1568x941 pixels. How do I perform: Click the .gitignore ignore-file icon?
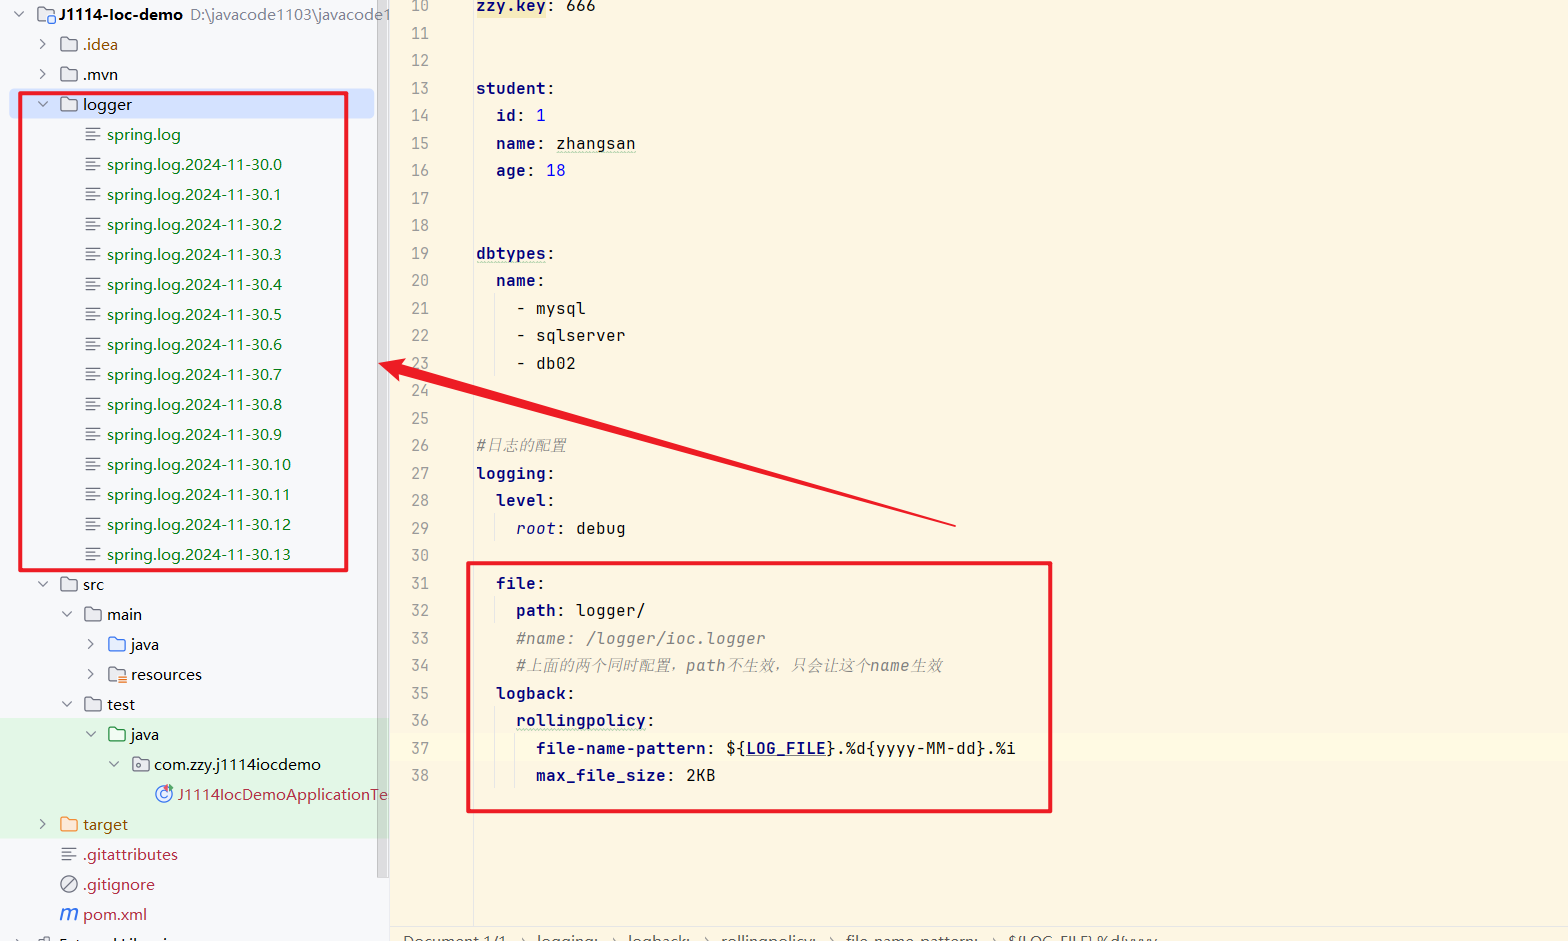coord(69,884)
